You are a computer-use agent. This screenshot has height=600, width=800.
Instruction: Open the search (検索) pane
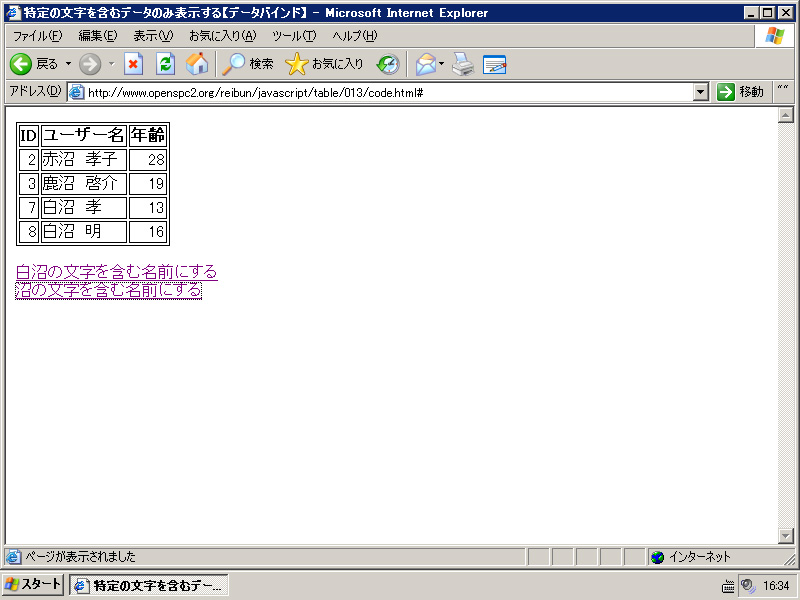[x=248, y=64]
